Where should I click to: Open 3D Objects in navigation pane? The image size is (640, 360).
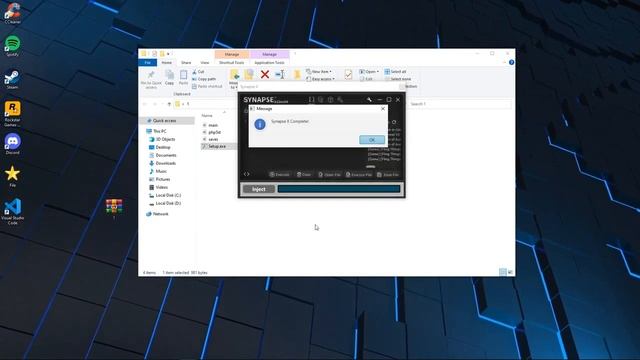[162, 139]
